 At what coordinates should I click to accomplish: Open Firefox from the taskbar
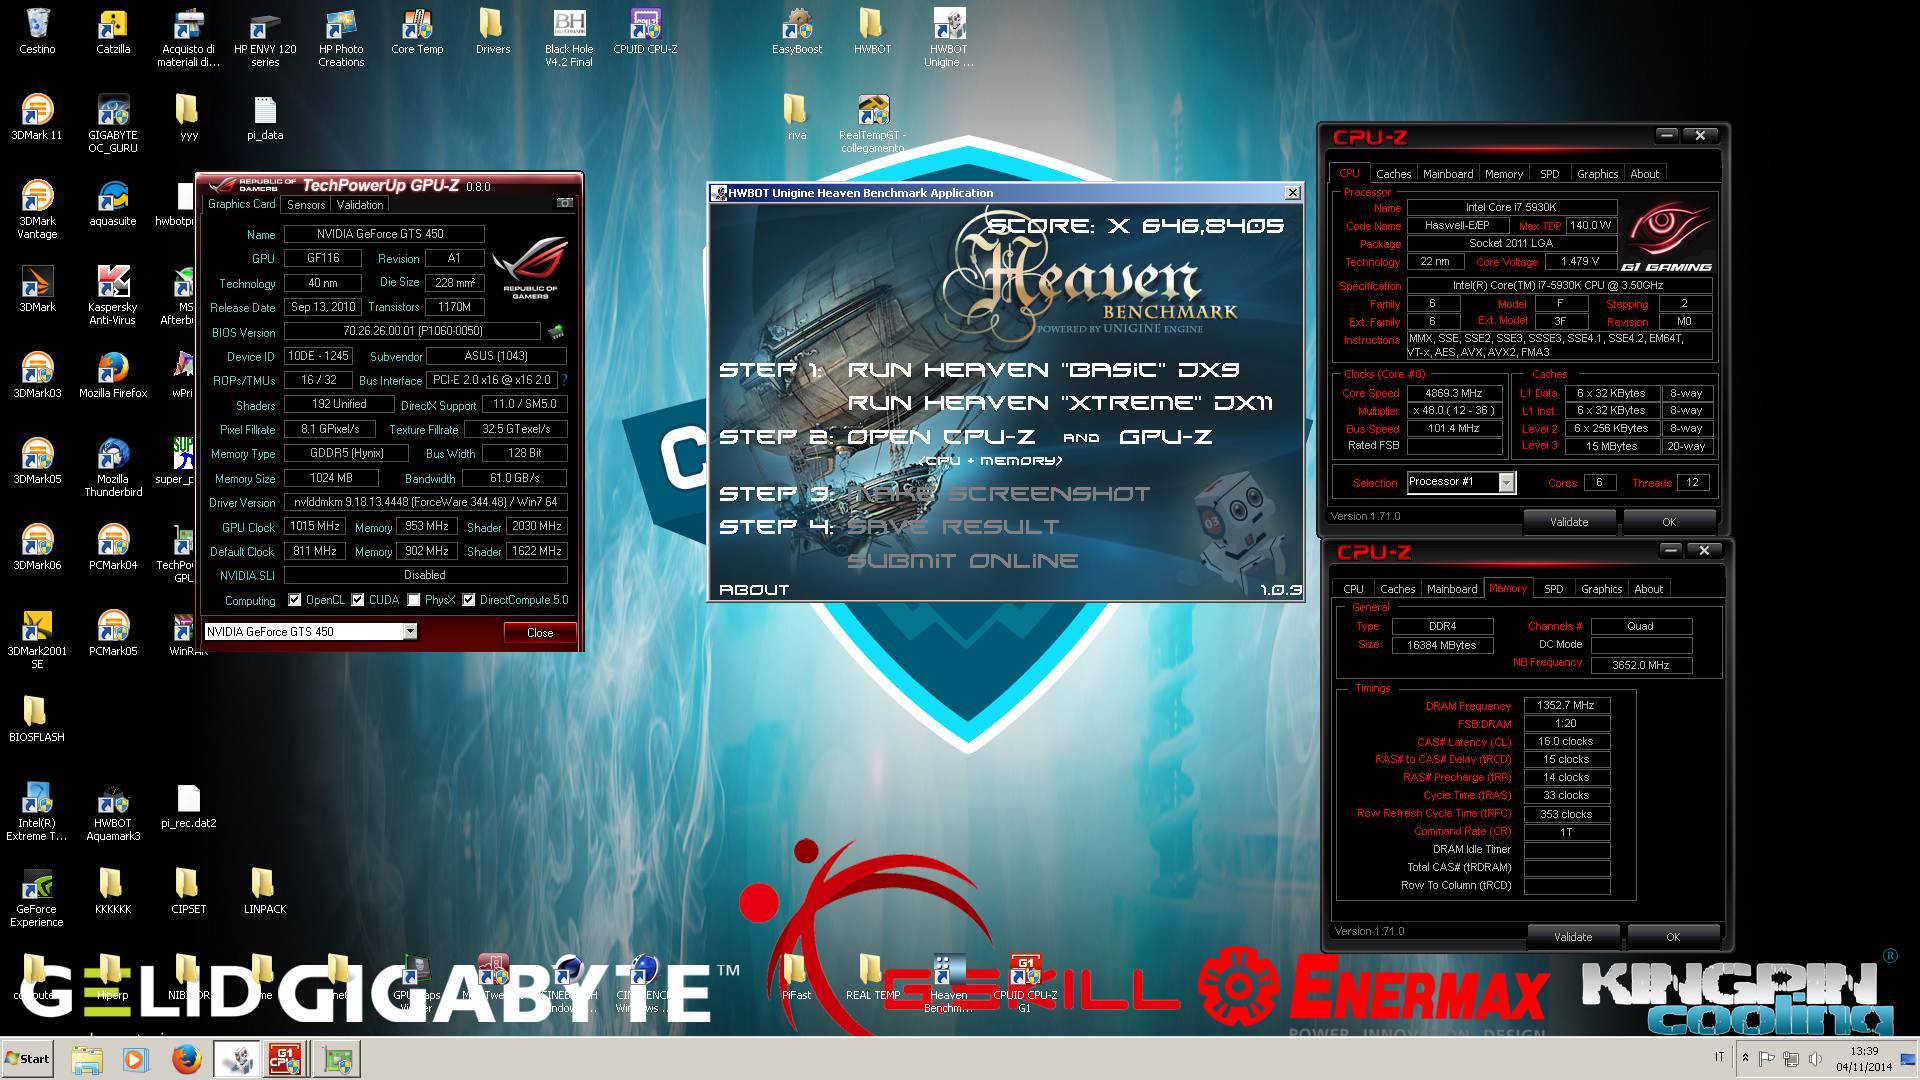[x=186, y=1059]
